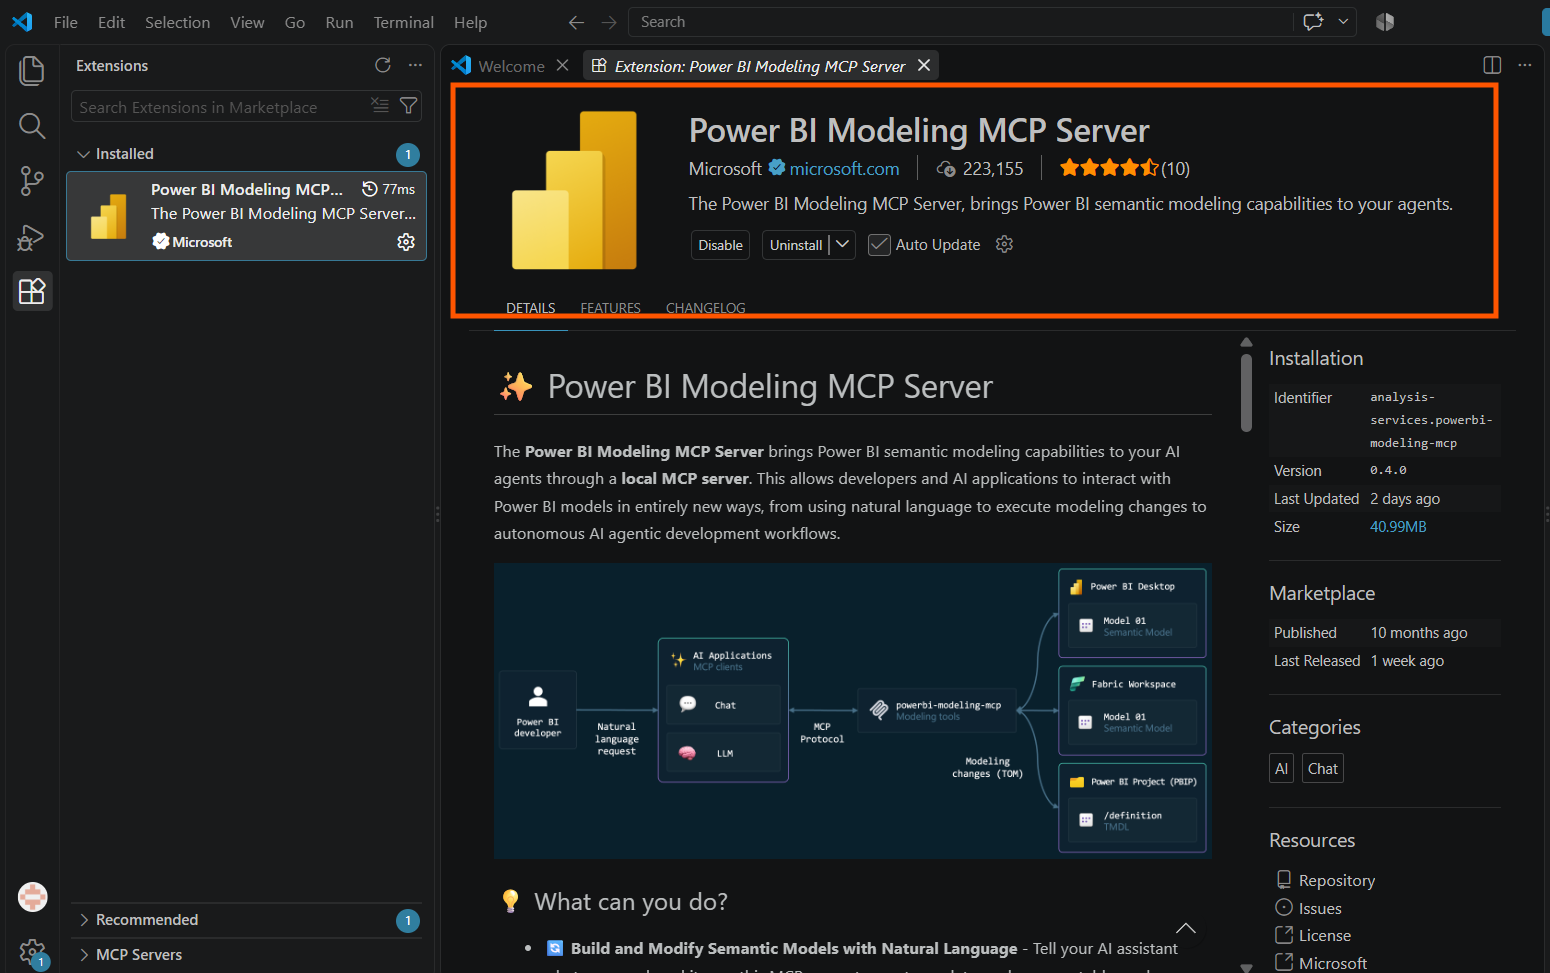Click the details pane vertical scrollbar thumb
1550x973 pixels.
(x=1246, y=392)
